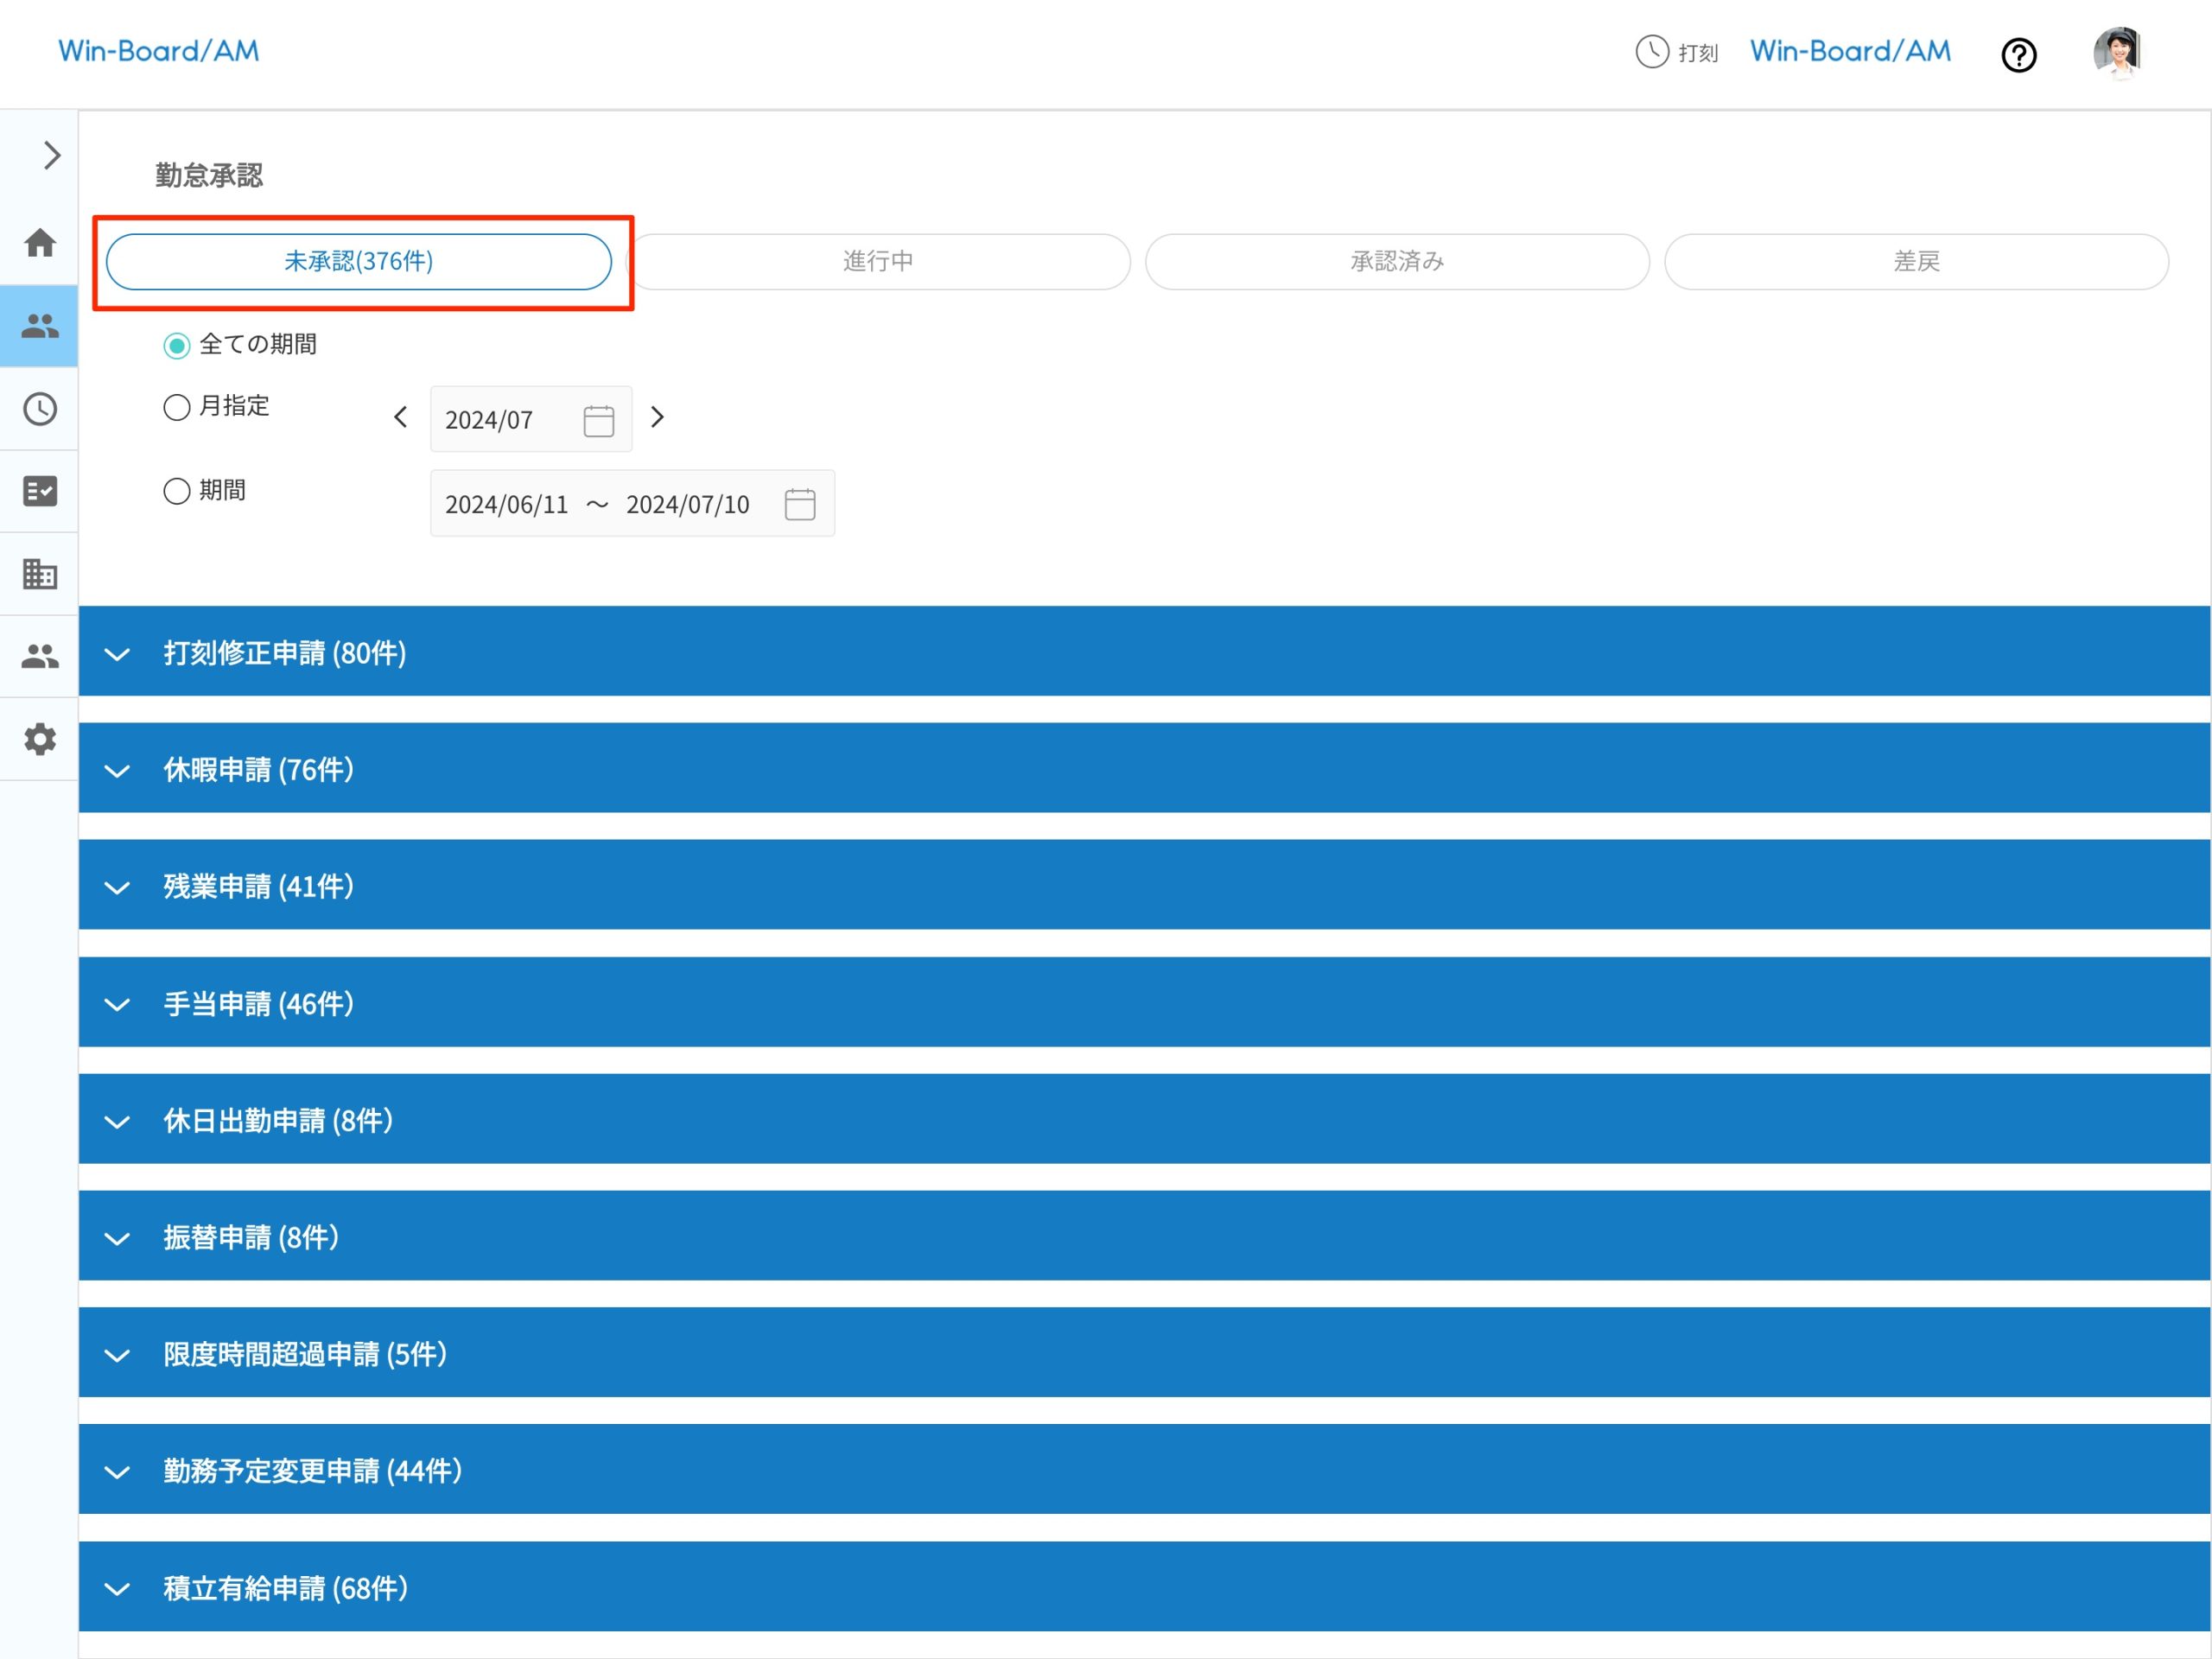Screen dimensions: 2212x1659
Task: Click the clock icon in left sidebar
Action: coord(39,409)
